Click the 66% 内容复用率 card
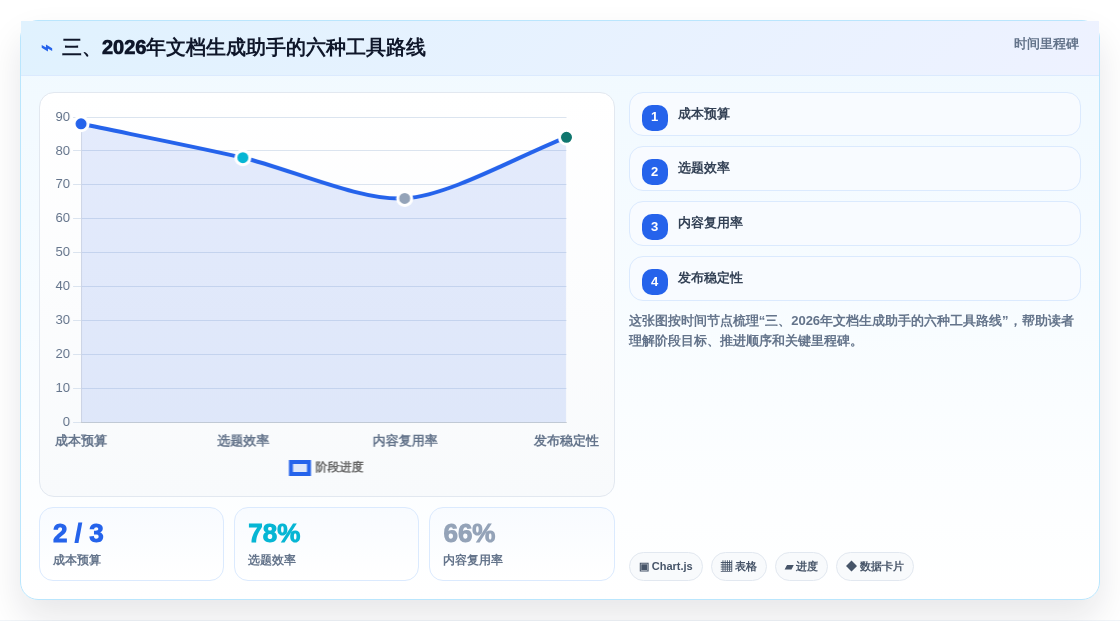Image resolution: width=1120 pixels, height=621 pixels. pos(521,544)
